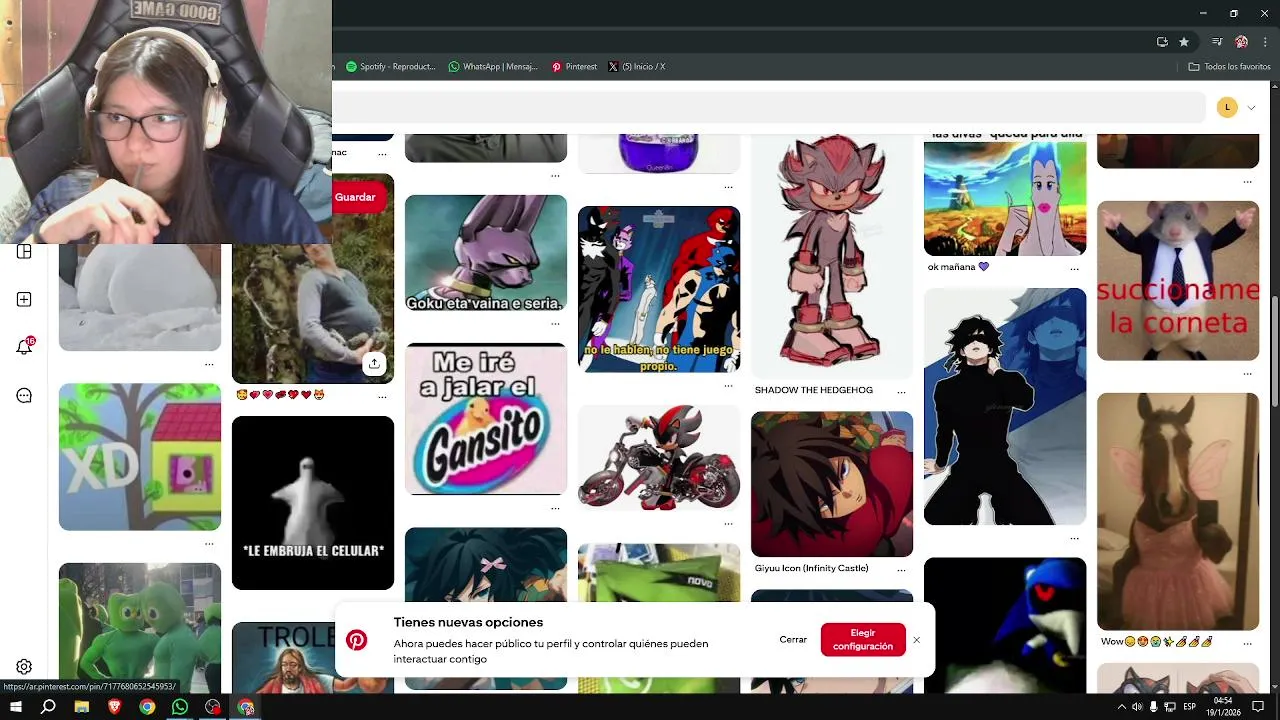Click the page vertical scrollbar thumb

1274,352
